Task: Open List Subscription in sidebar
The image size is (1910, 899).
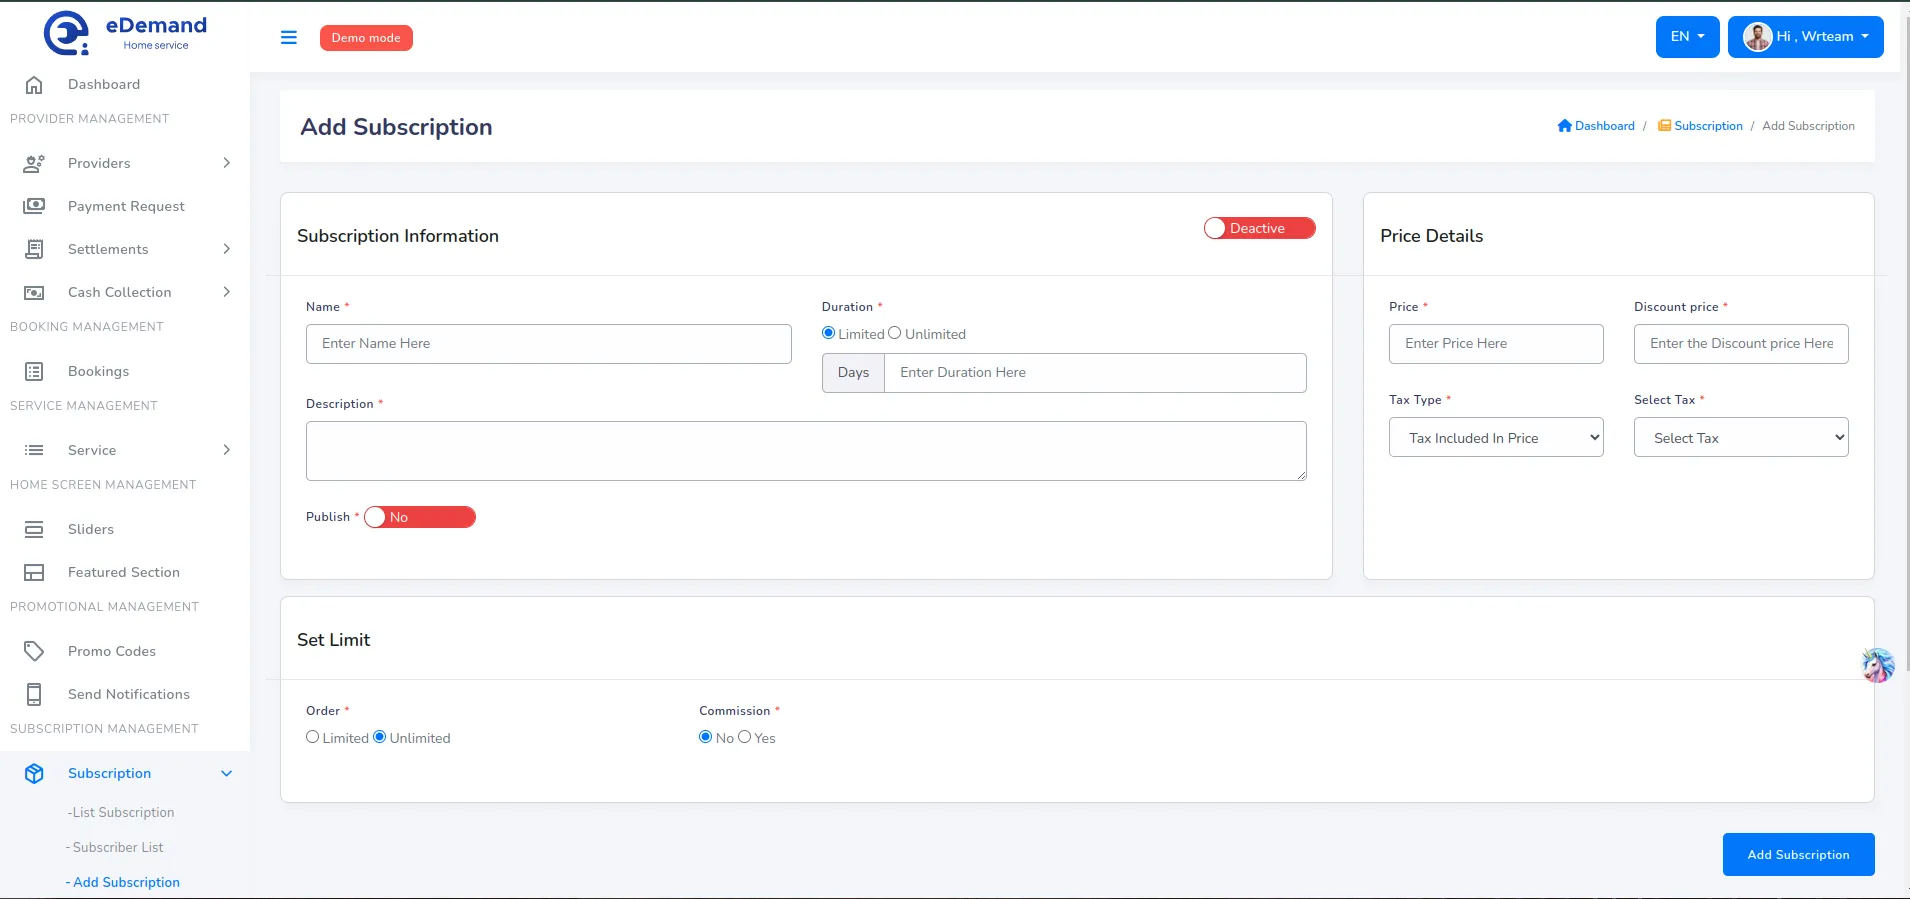Action: tap(123, 813)
